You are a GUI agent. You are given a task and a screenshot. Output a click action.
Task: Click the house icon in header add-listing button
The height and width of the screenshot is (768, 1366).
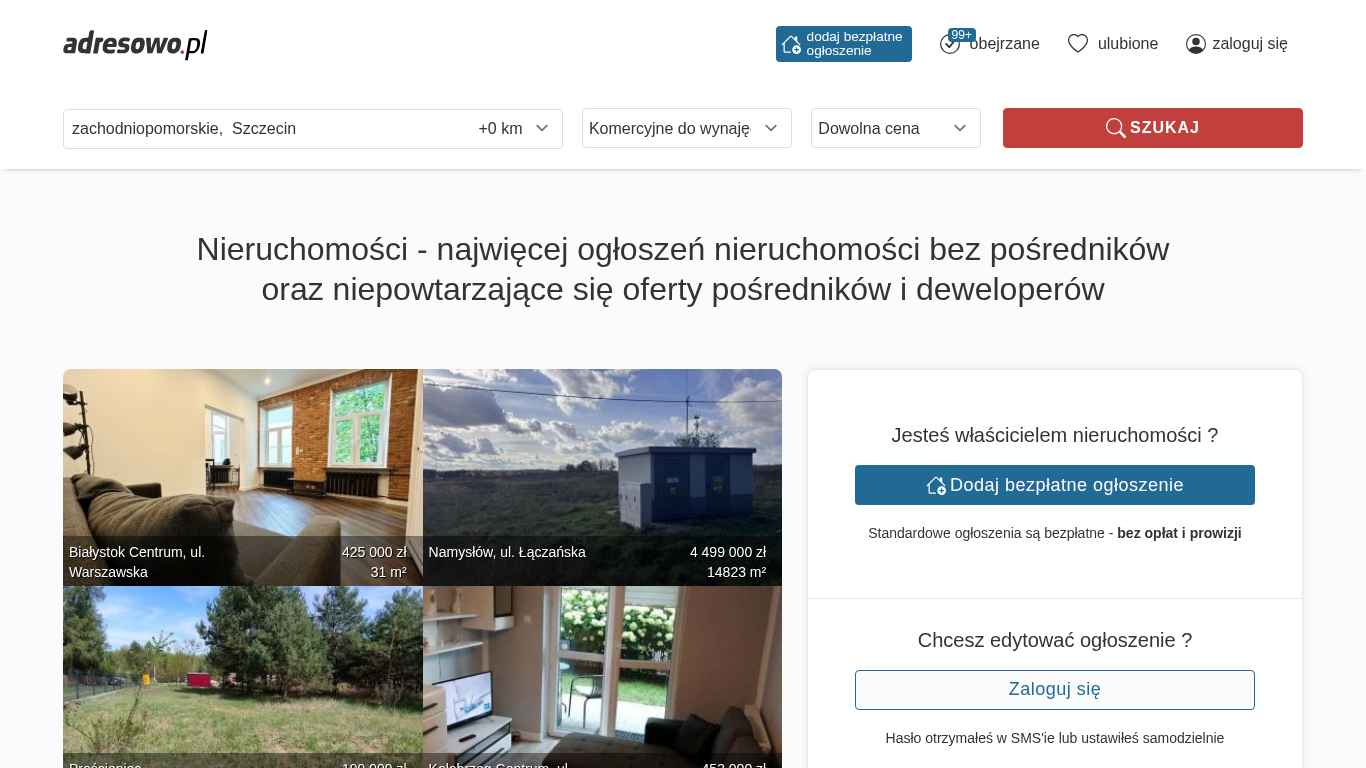coord(791,44)
